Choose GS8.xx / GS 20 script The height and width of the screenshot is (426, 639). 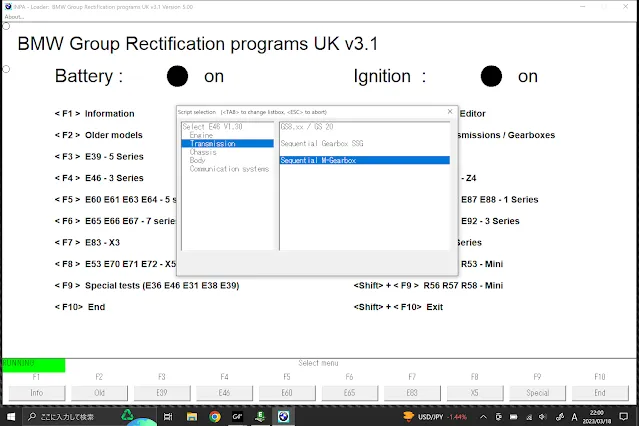click(x=307, y=127)
